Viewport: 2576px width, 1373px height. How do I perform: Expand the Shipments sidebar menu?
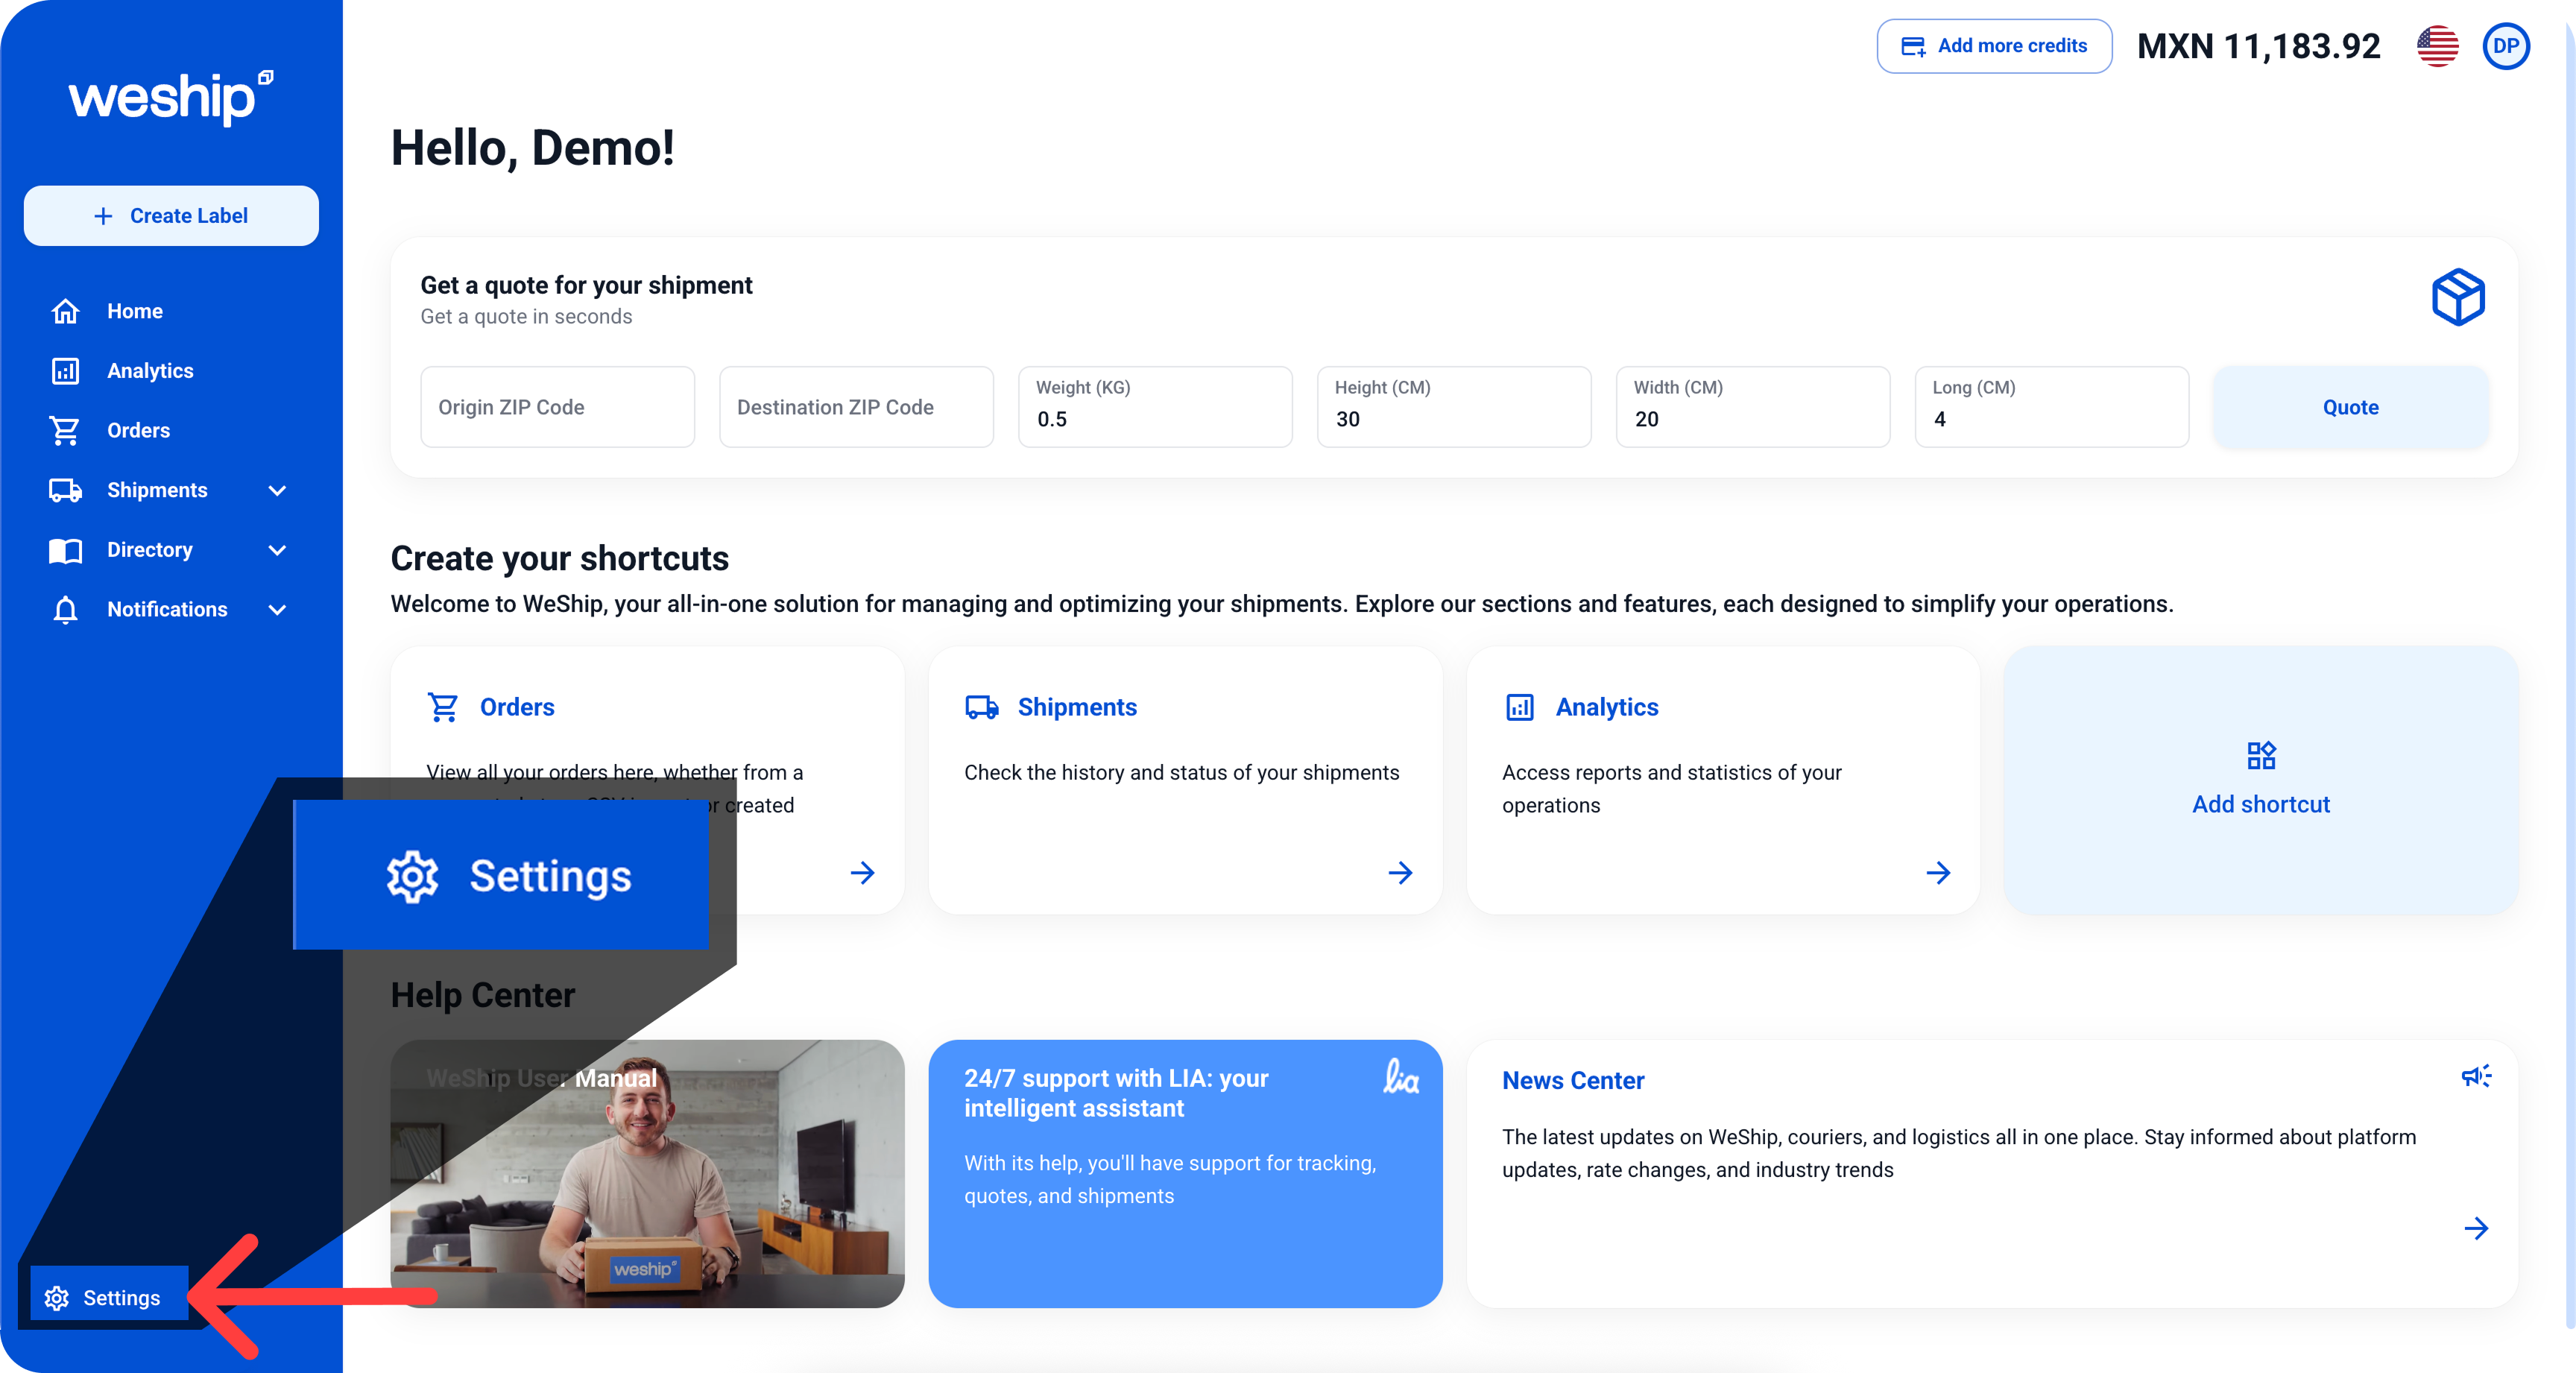277,490
